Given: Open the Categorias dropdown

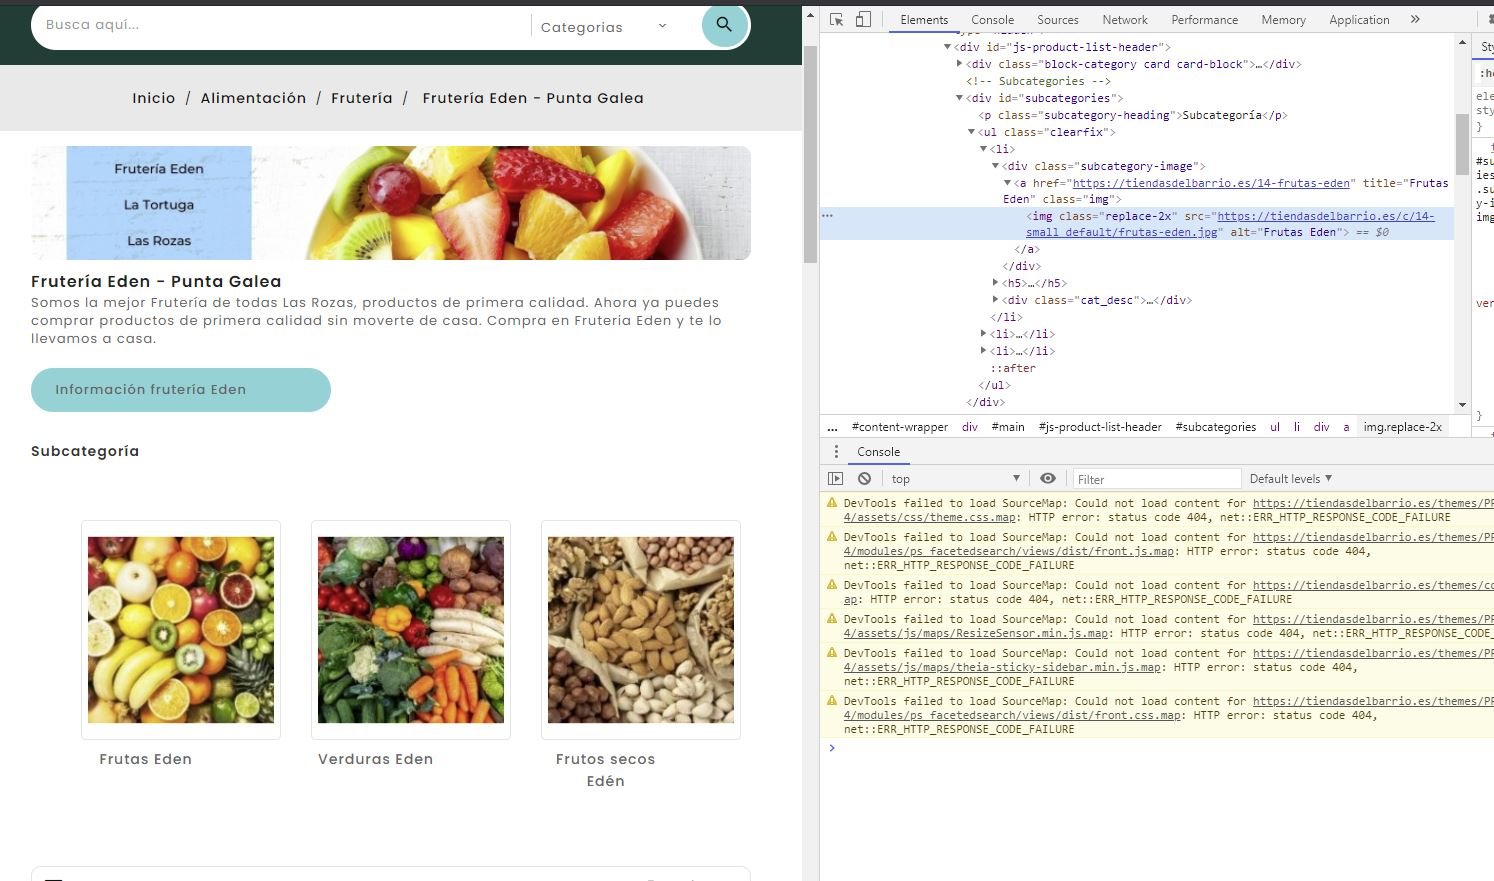Looking at the screenshot, I should pyautogui.click(x=603, y=27).
